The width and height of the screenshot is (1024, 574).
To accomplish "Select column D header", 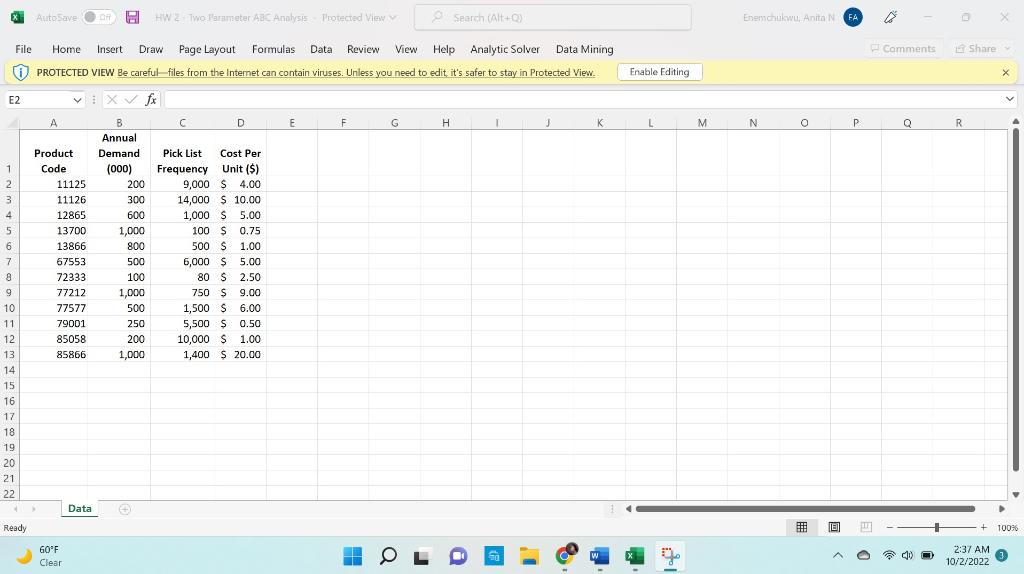I will [x=240, y=123].
